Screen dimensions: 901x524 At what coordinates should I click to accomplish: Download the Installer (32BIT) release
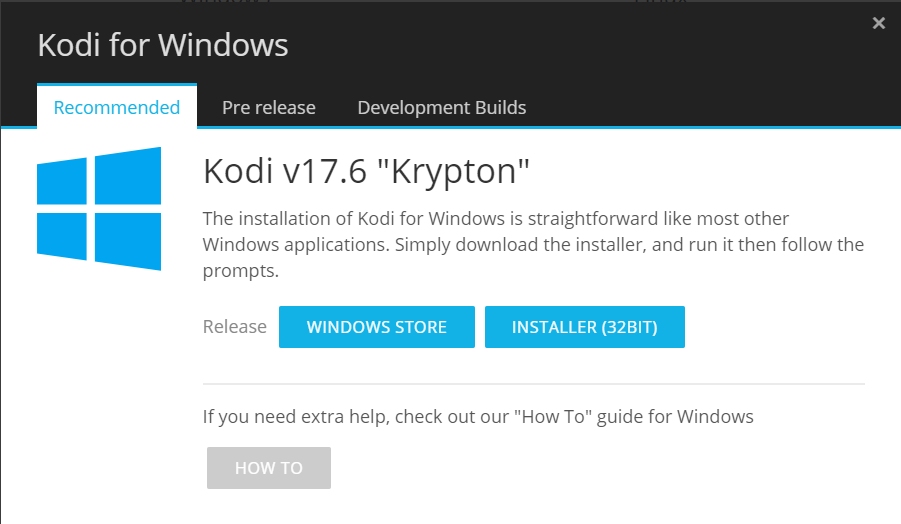[x=584, y=327]
